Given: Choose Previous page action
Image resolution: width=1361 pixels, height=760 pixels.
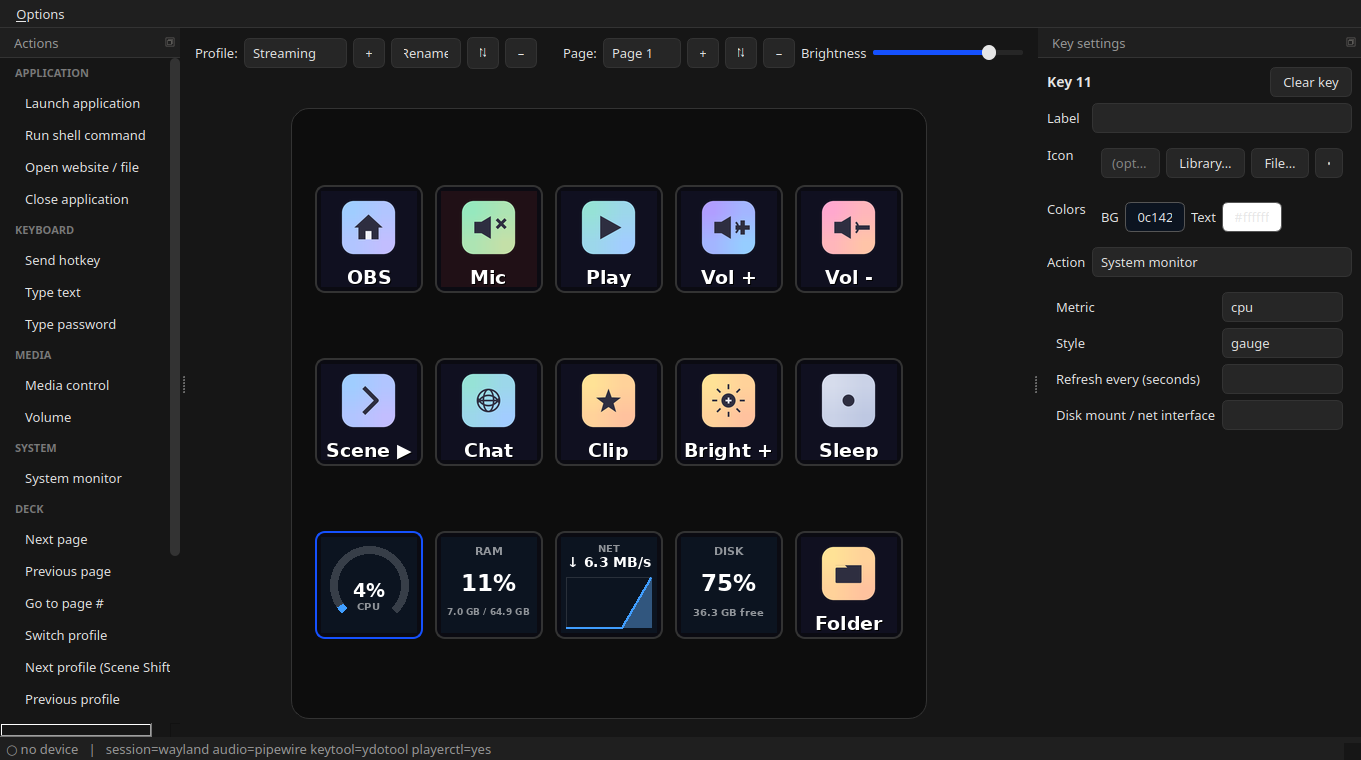Looking at the screenshot, I should click(x=68, y=571).
